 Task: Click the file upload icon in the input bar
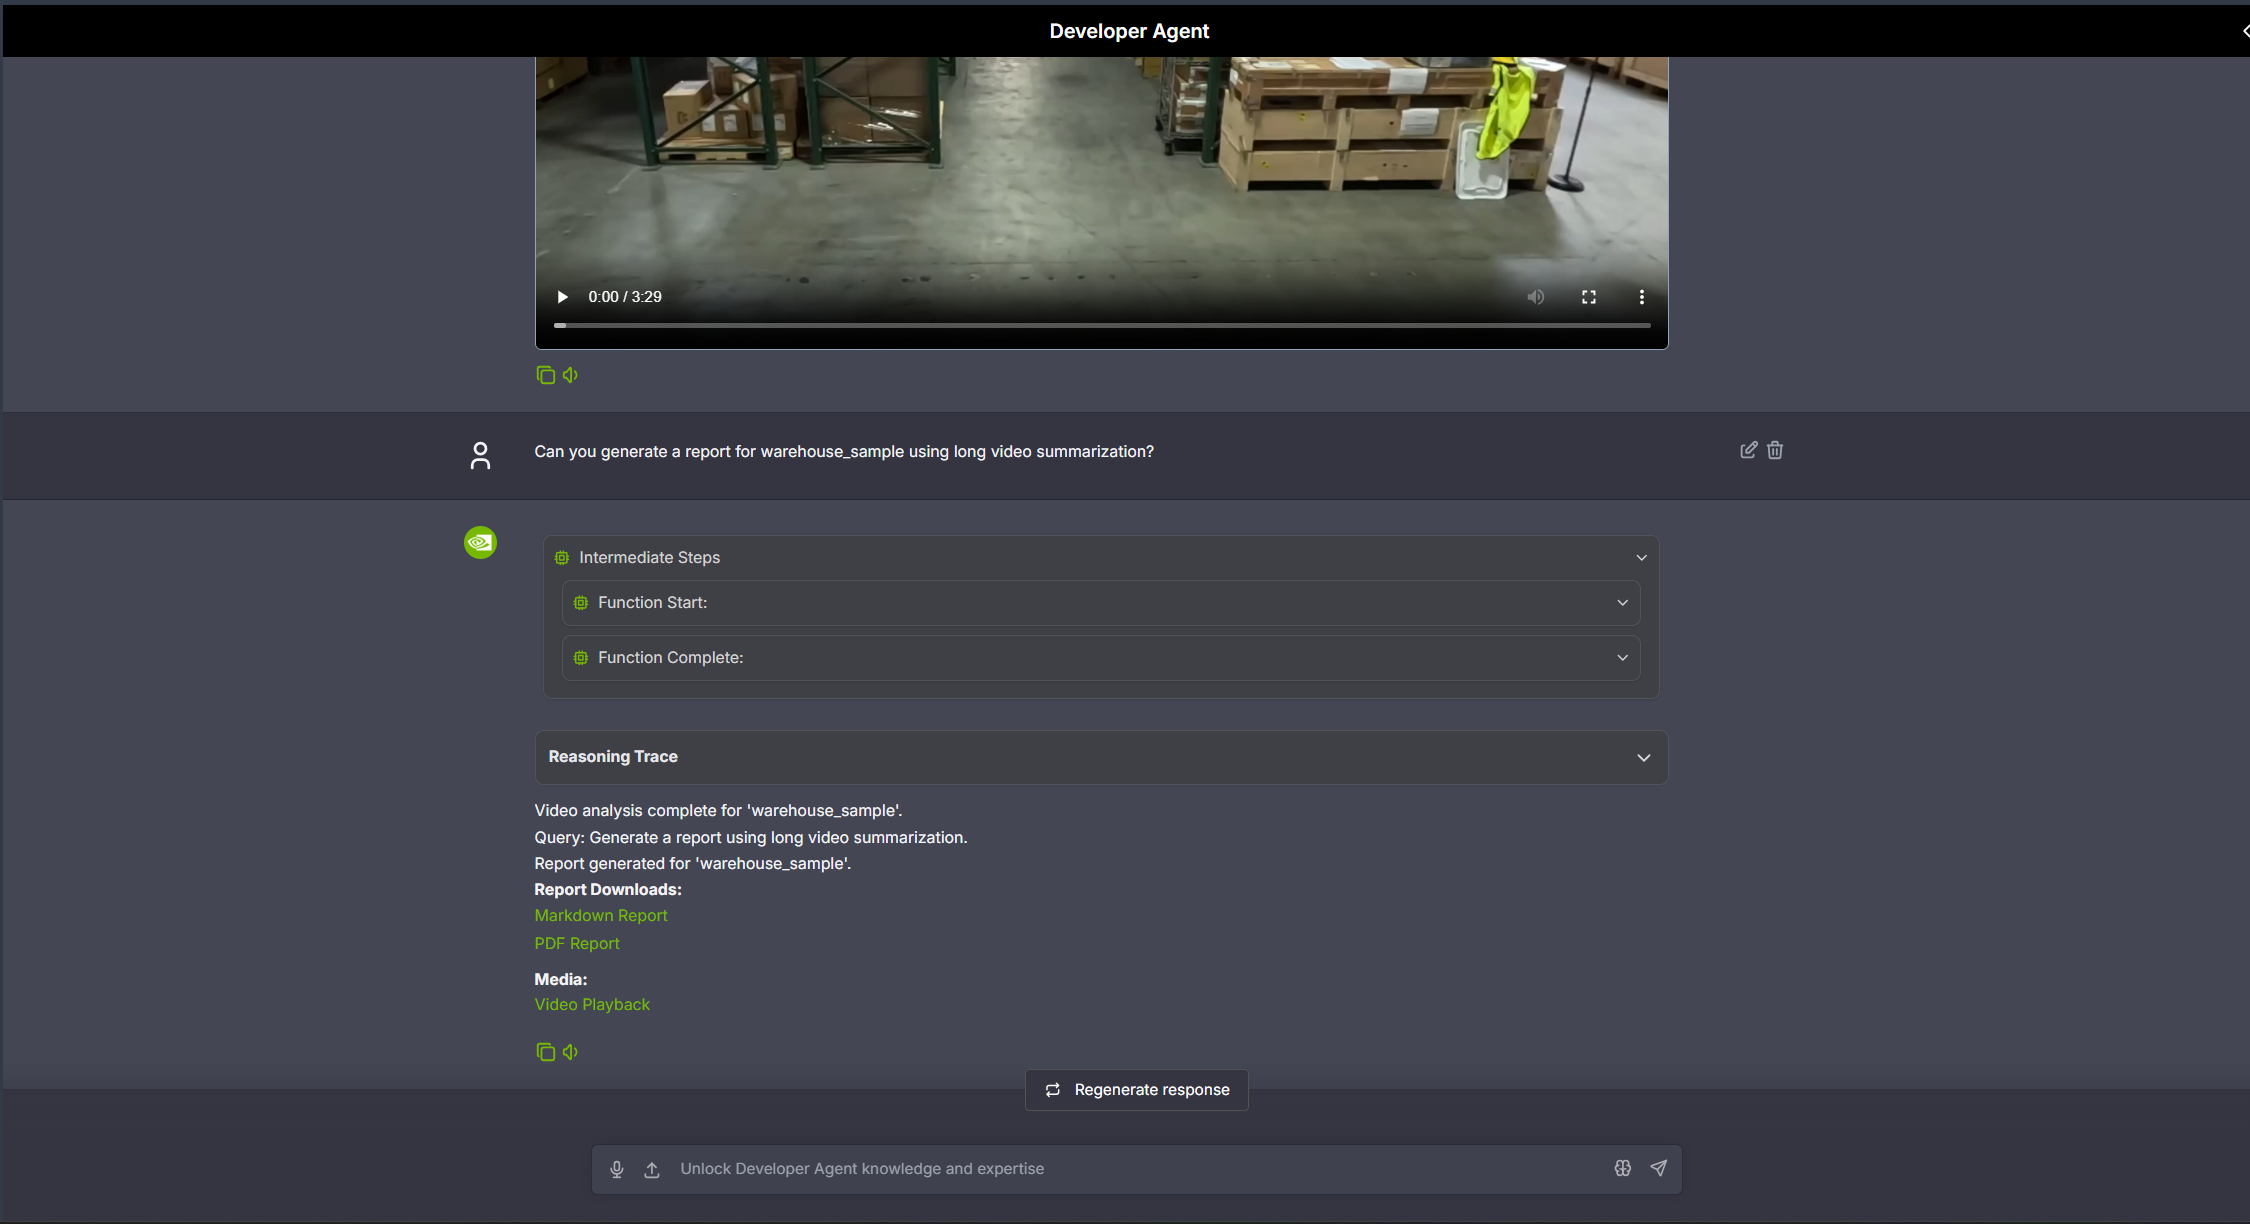pyautogui.click(x=651, y=1168)
